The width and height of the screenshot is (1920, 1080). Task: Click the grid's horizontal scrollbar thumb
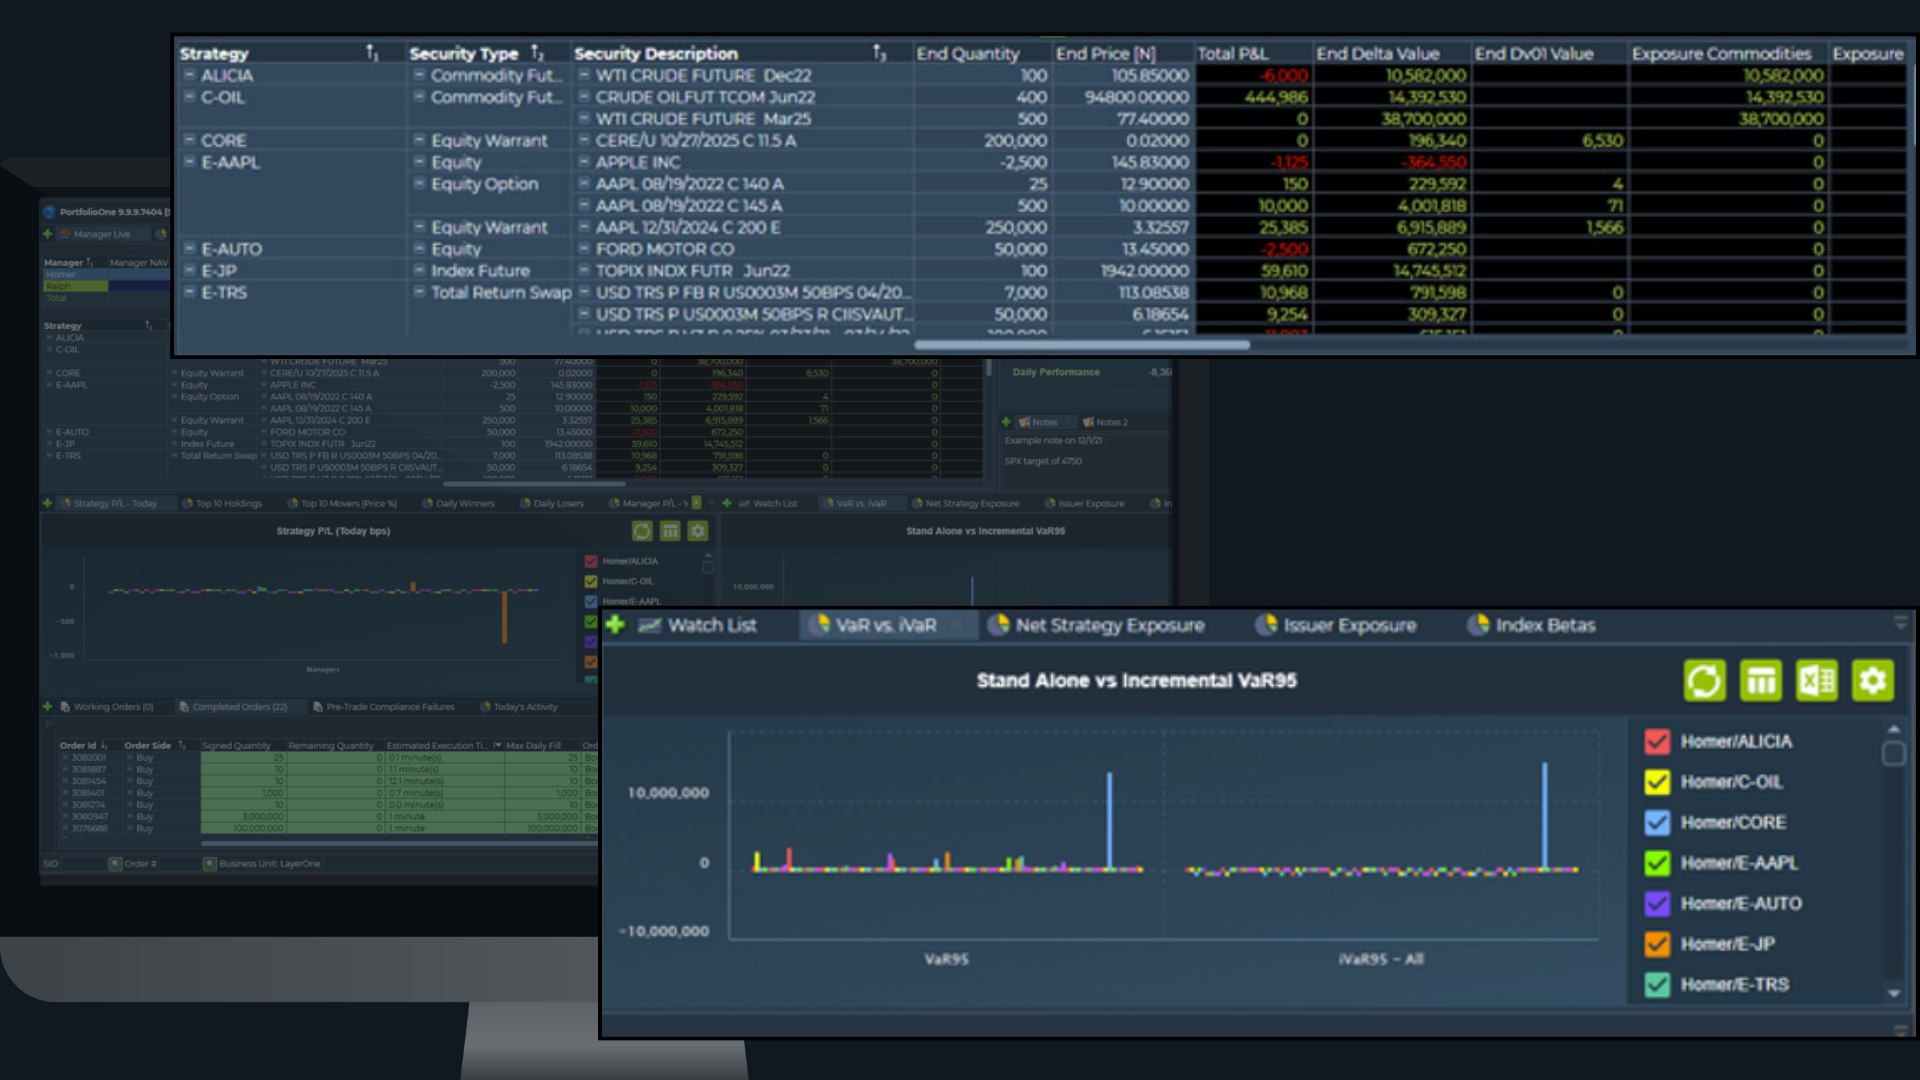[1081, 345]
